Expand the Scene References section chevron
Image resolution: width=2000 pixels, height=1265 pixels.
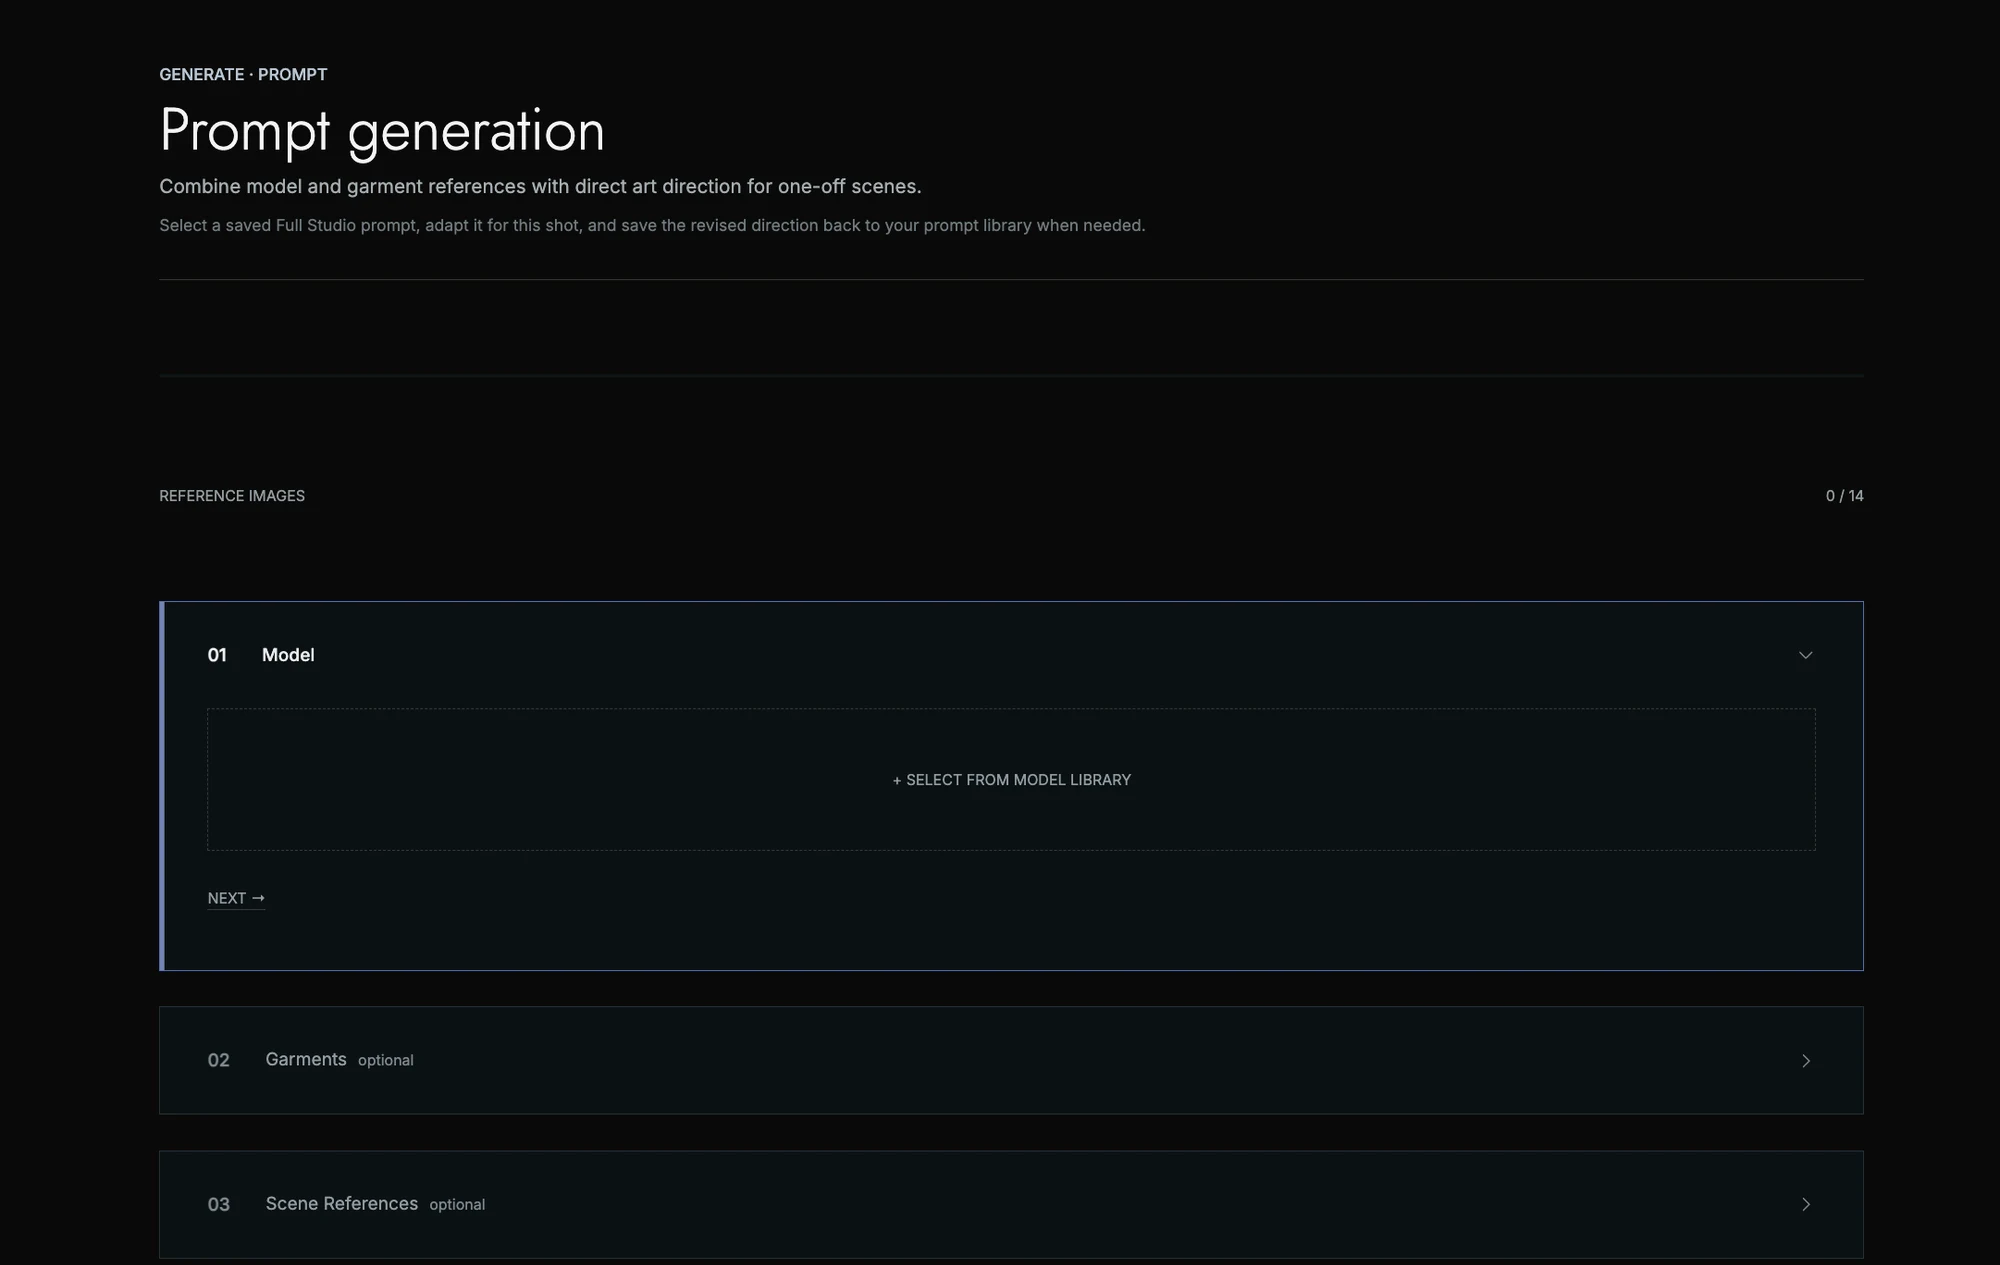pos(1805,1204)
